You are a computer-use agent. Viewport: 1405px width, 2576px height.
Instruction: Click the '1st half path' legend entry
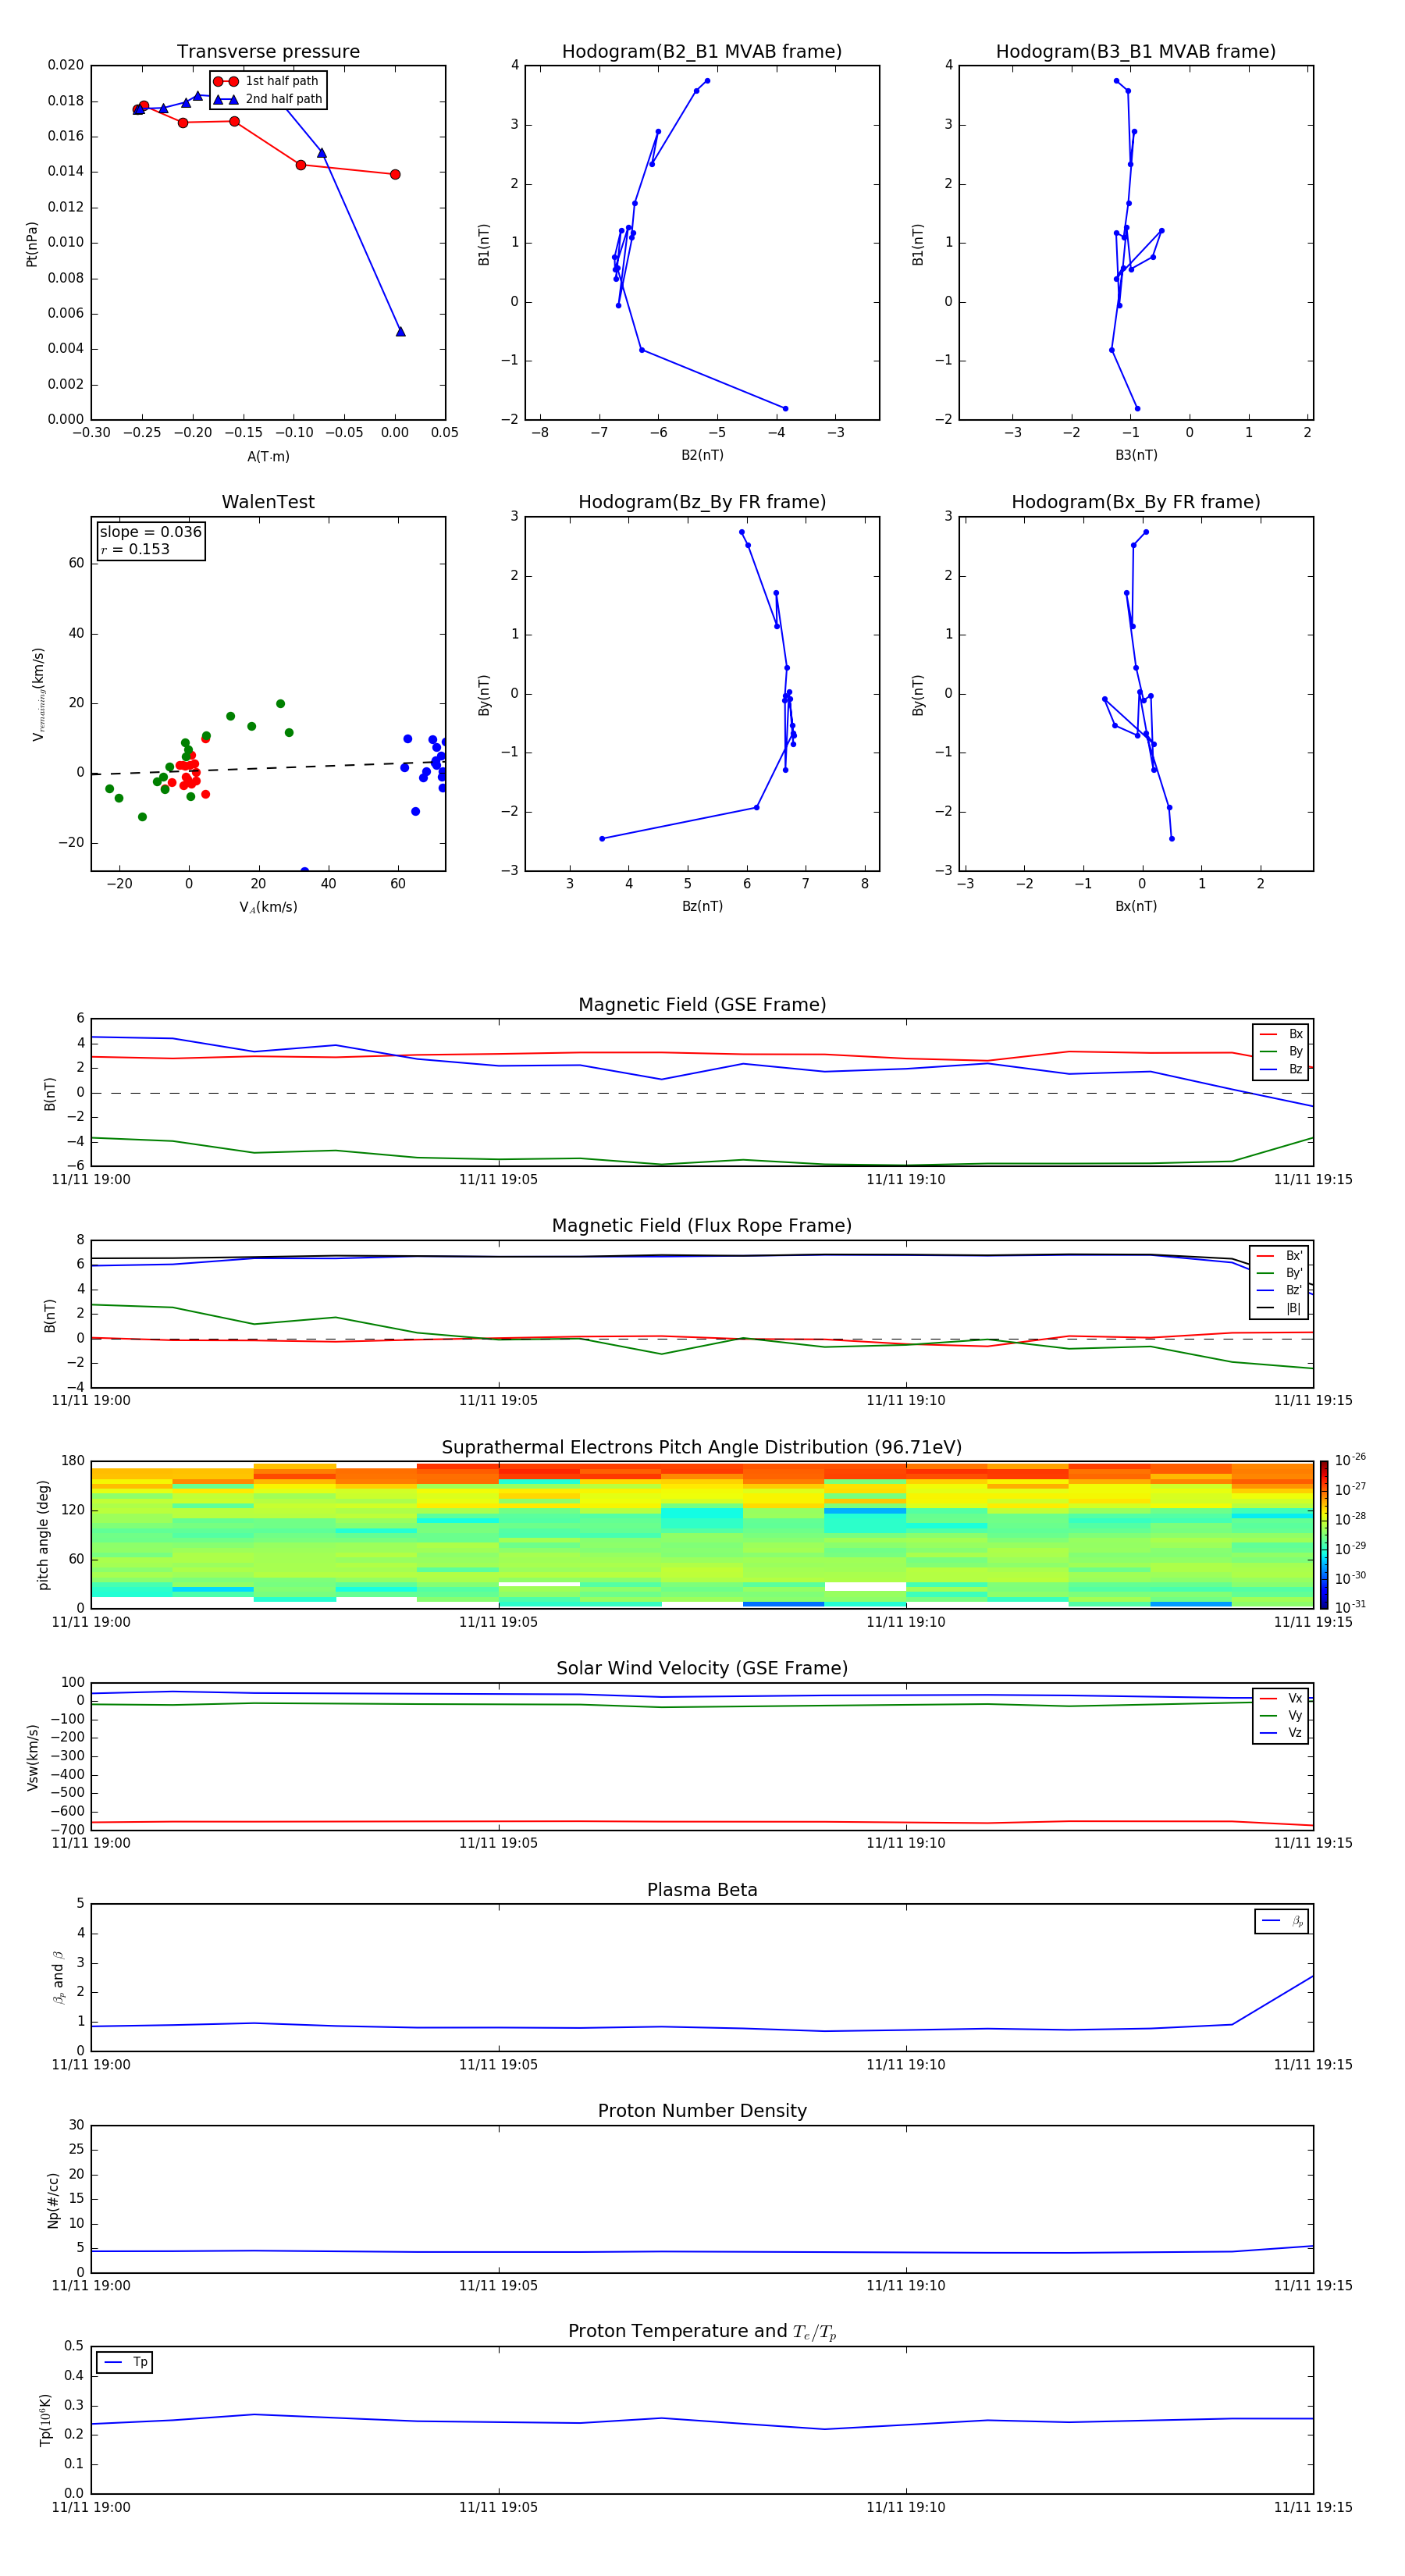[266, 81]
